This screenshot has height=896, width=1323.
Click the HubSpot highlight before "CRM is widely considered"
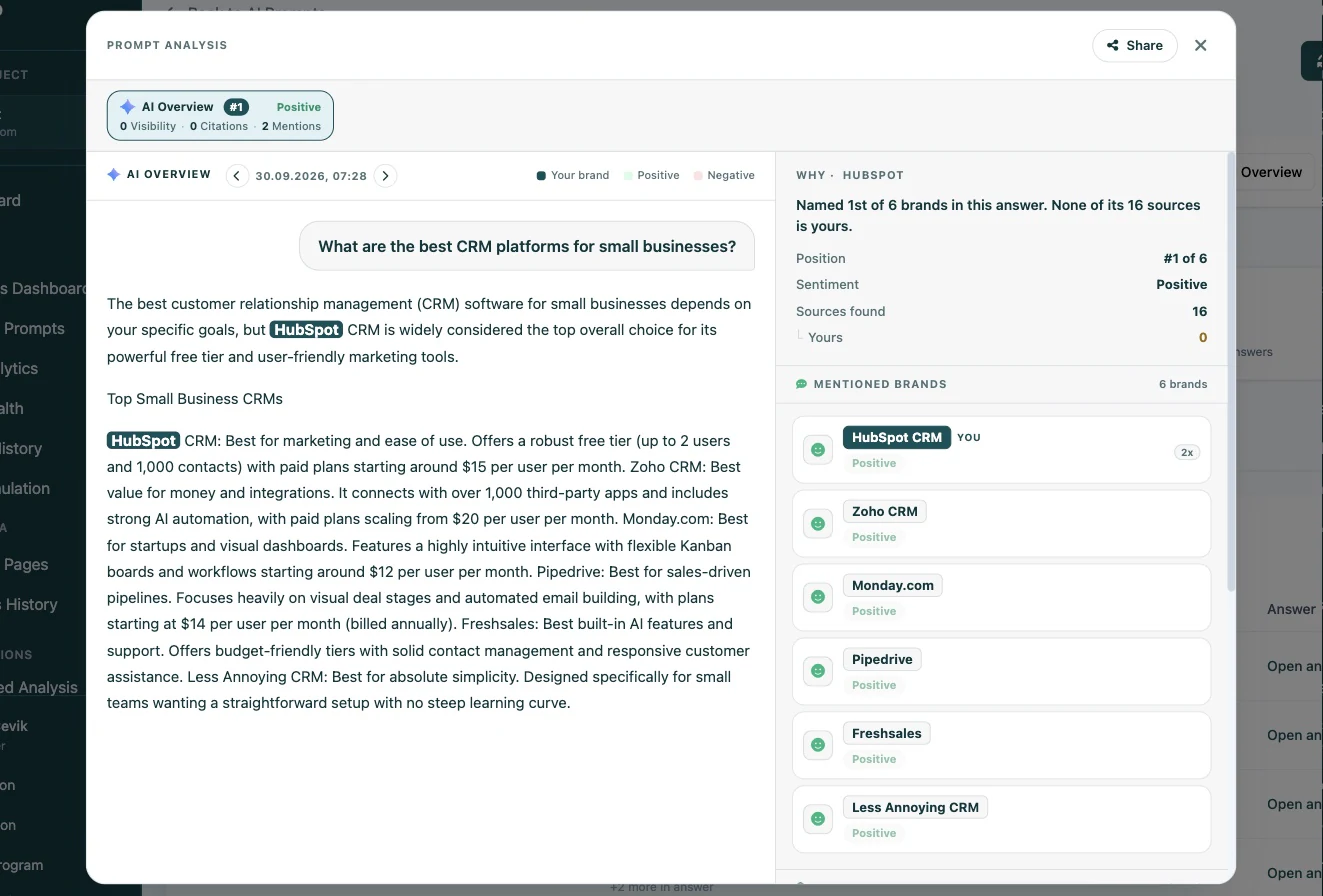306,330
